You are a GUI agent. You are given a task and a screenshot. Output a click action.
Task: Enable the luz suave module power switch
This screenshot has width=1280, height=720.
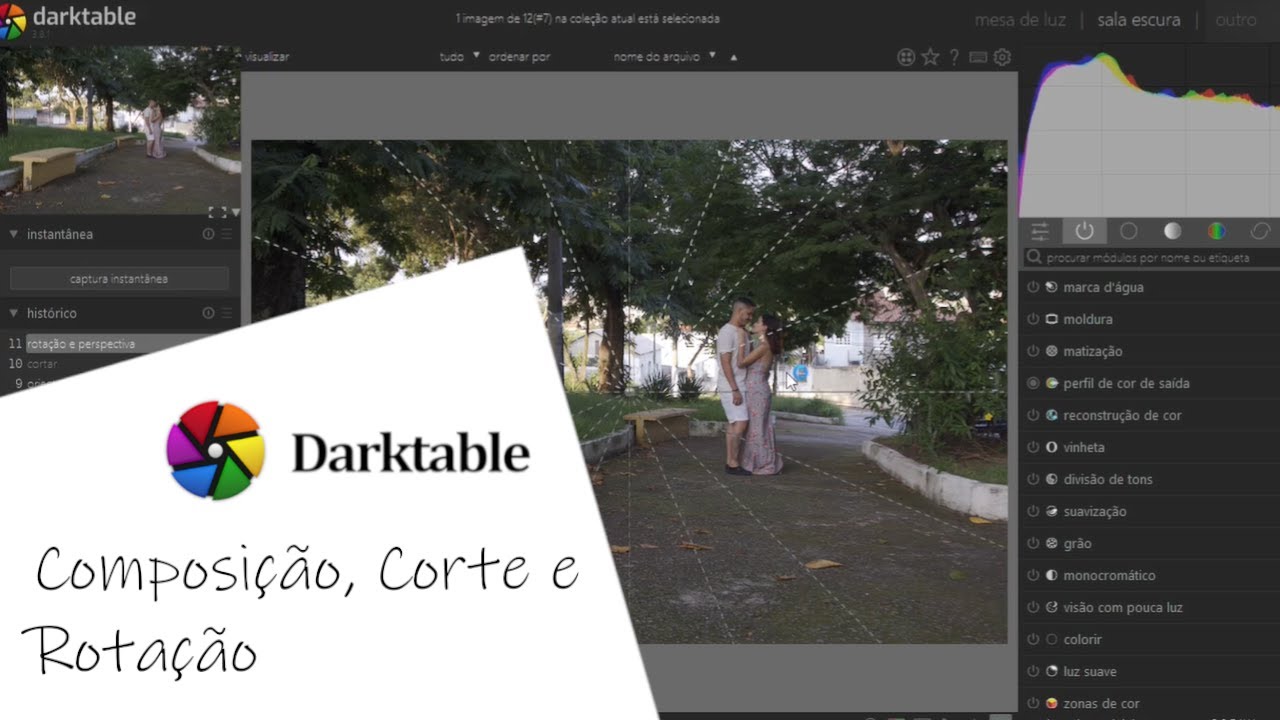click(1033, 671)
